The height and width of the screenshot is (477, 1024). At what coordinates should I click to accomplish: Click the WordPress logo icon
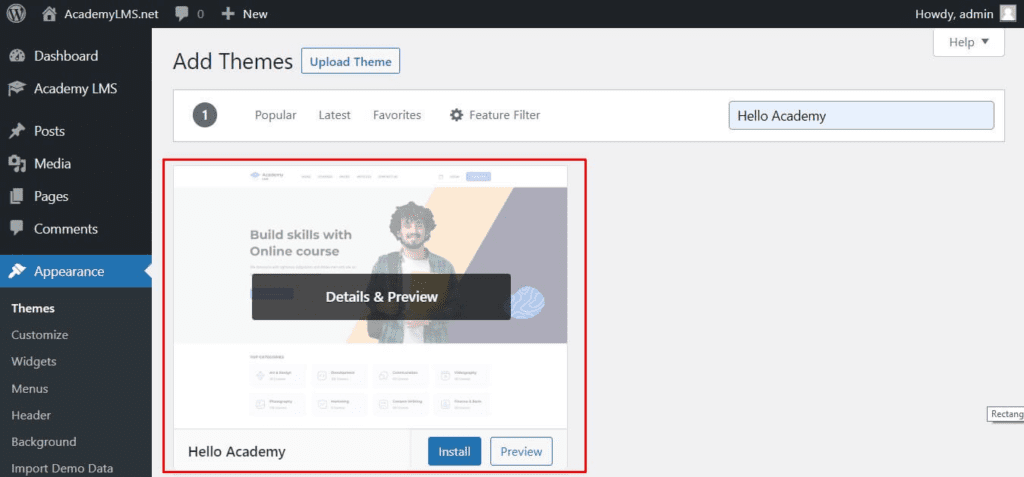(x=16, y=14)
